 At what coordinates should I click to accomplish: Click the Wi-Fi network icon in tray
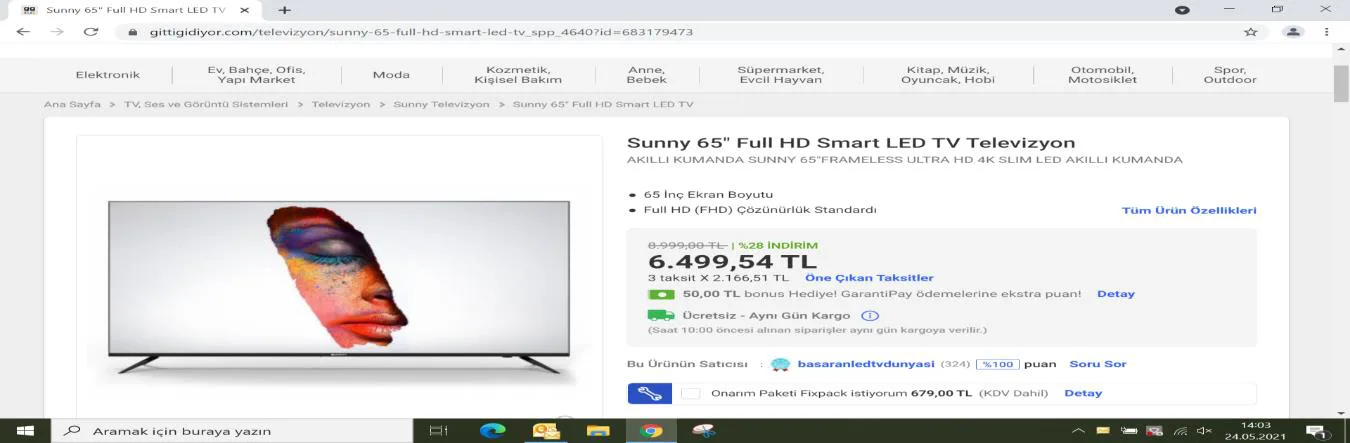[1180, 431]
